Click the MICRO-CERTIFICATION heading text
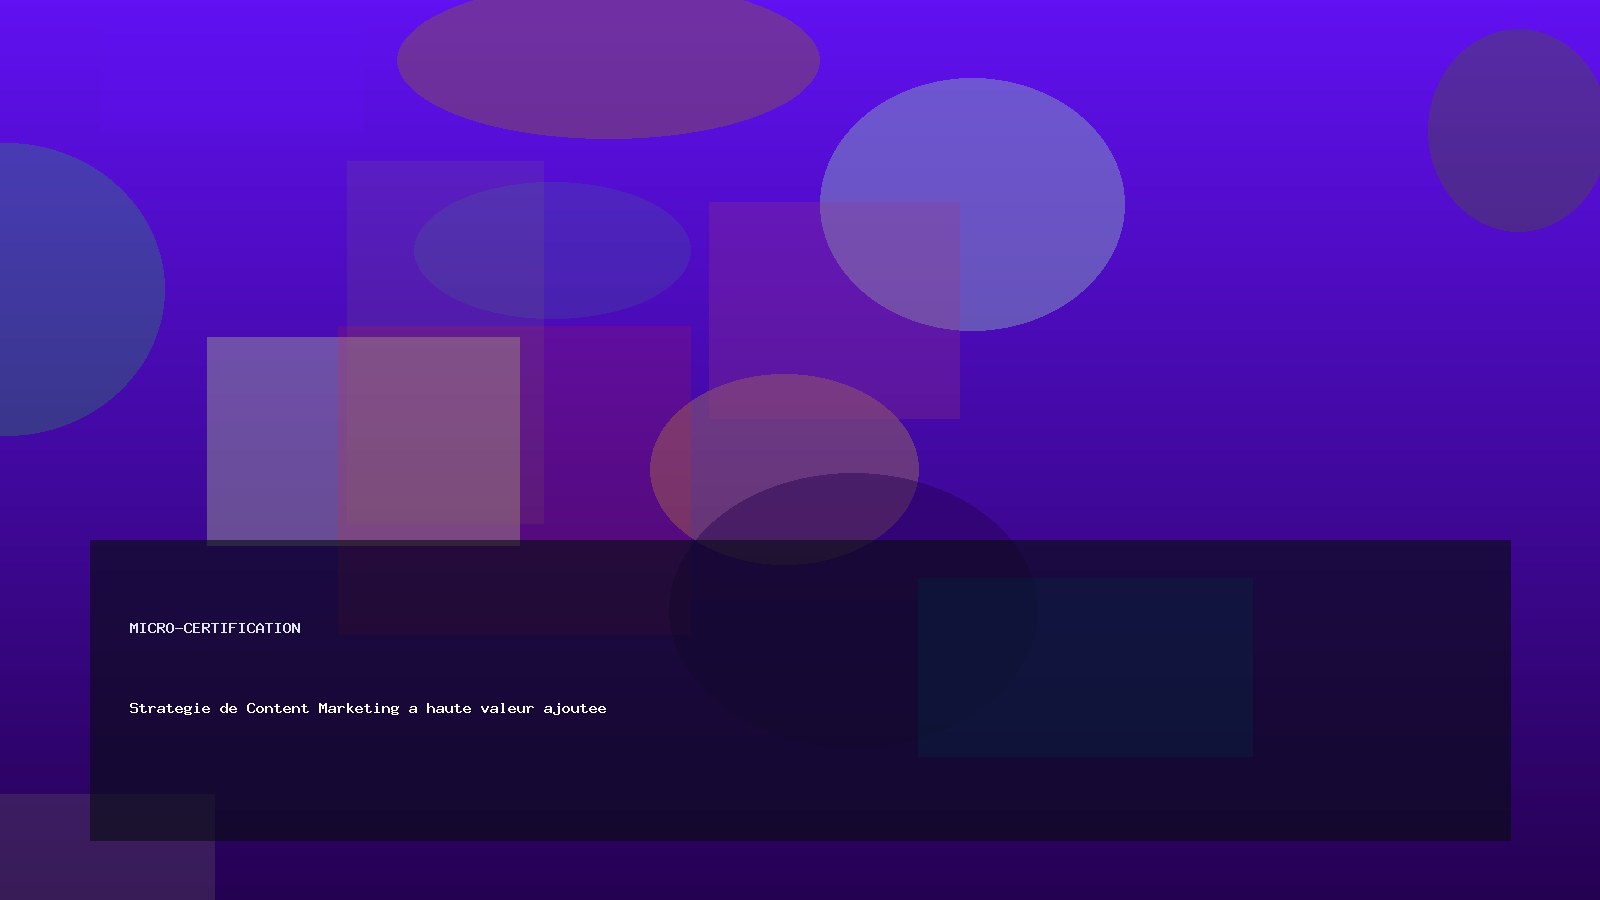Image resolution: width=1600 pixels, height=900 pixels. pos(215,628)
